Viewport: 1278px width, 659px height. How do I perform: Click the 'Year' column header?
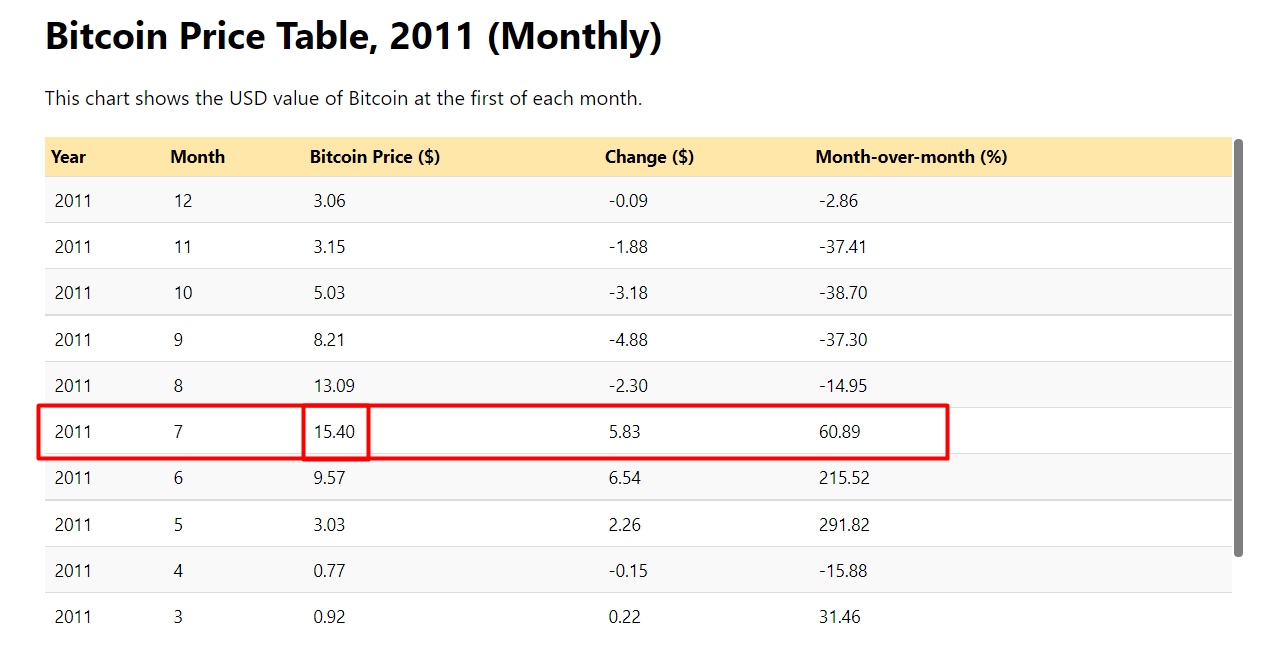[x=68, y=157]
